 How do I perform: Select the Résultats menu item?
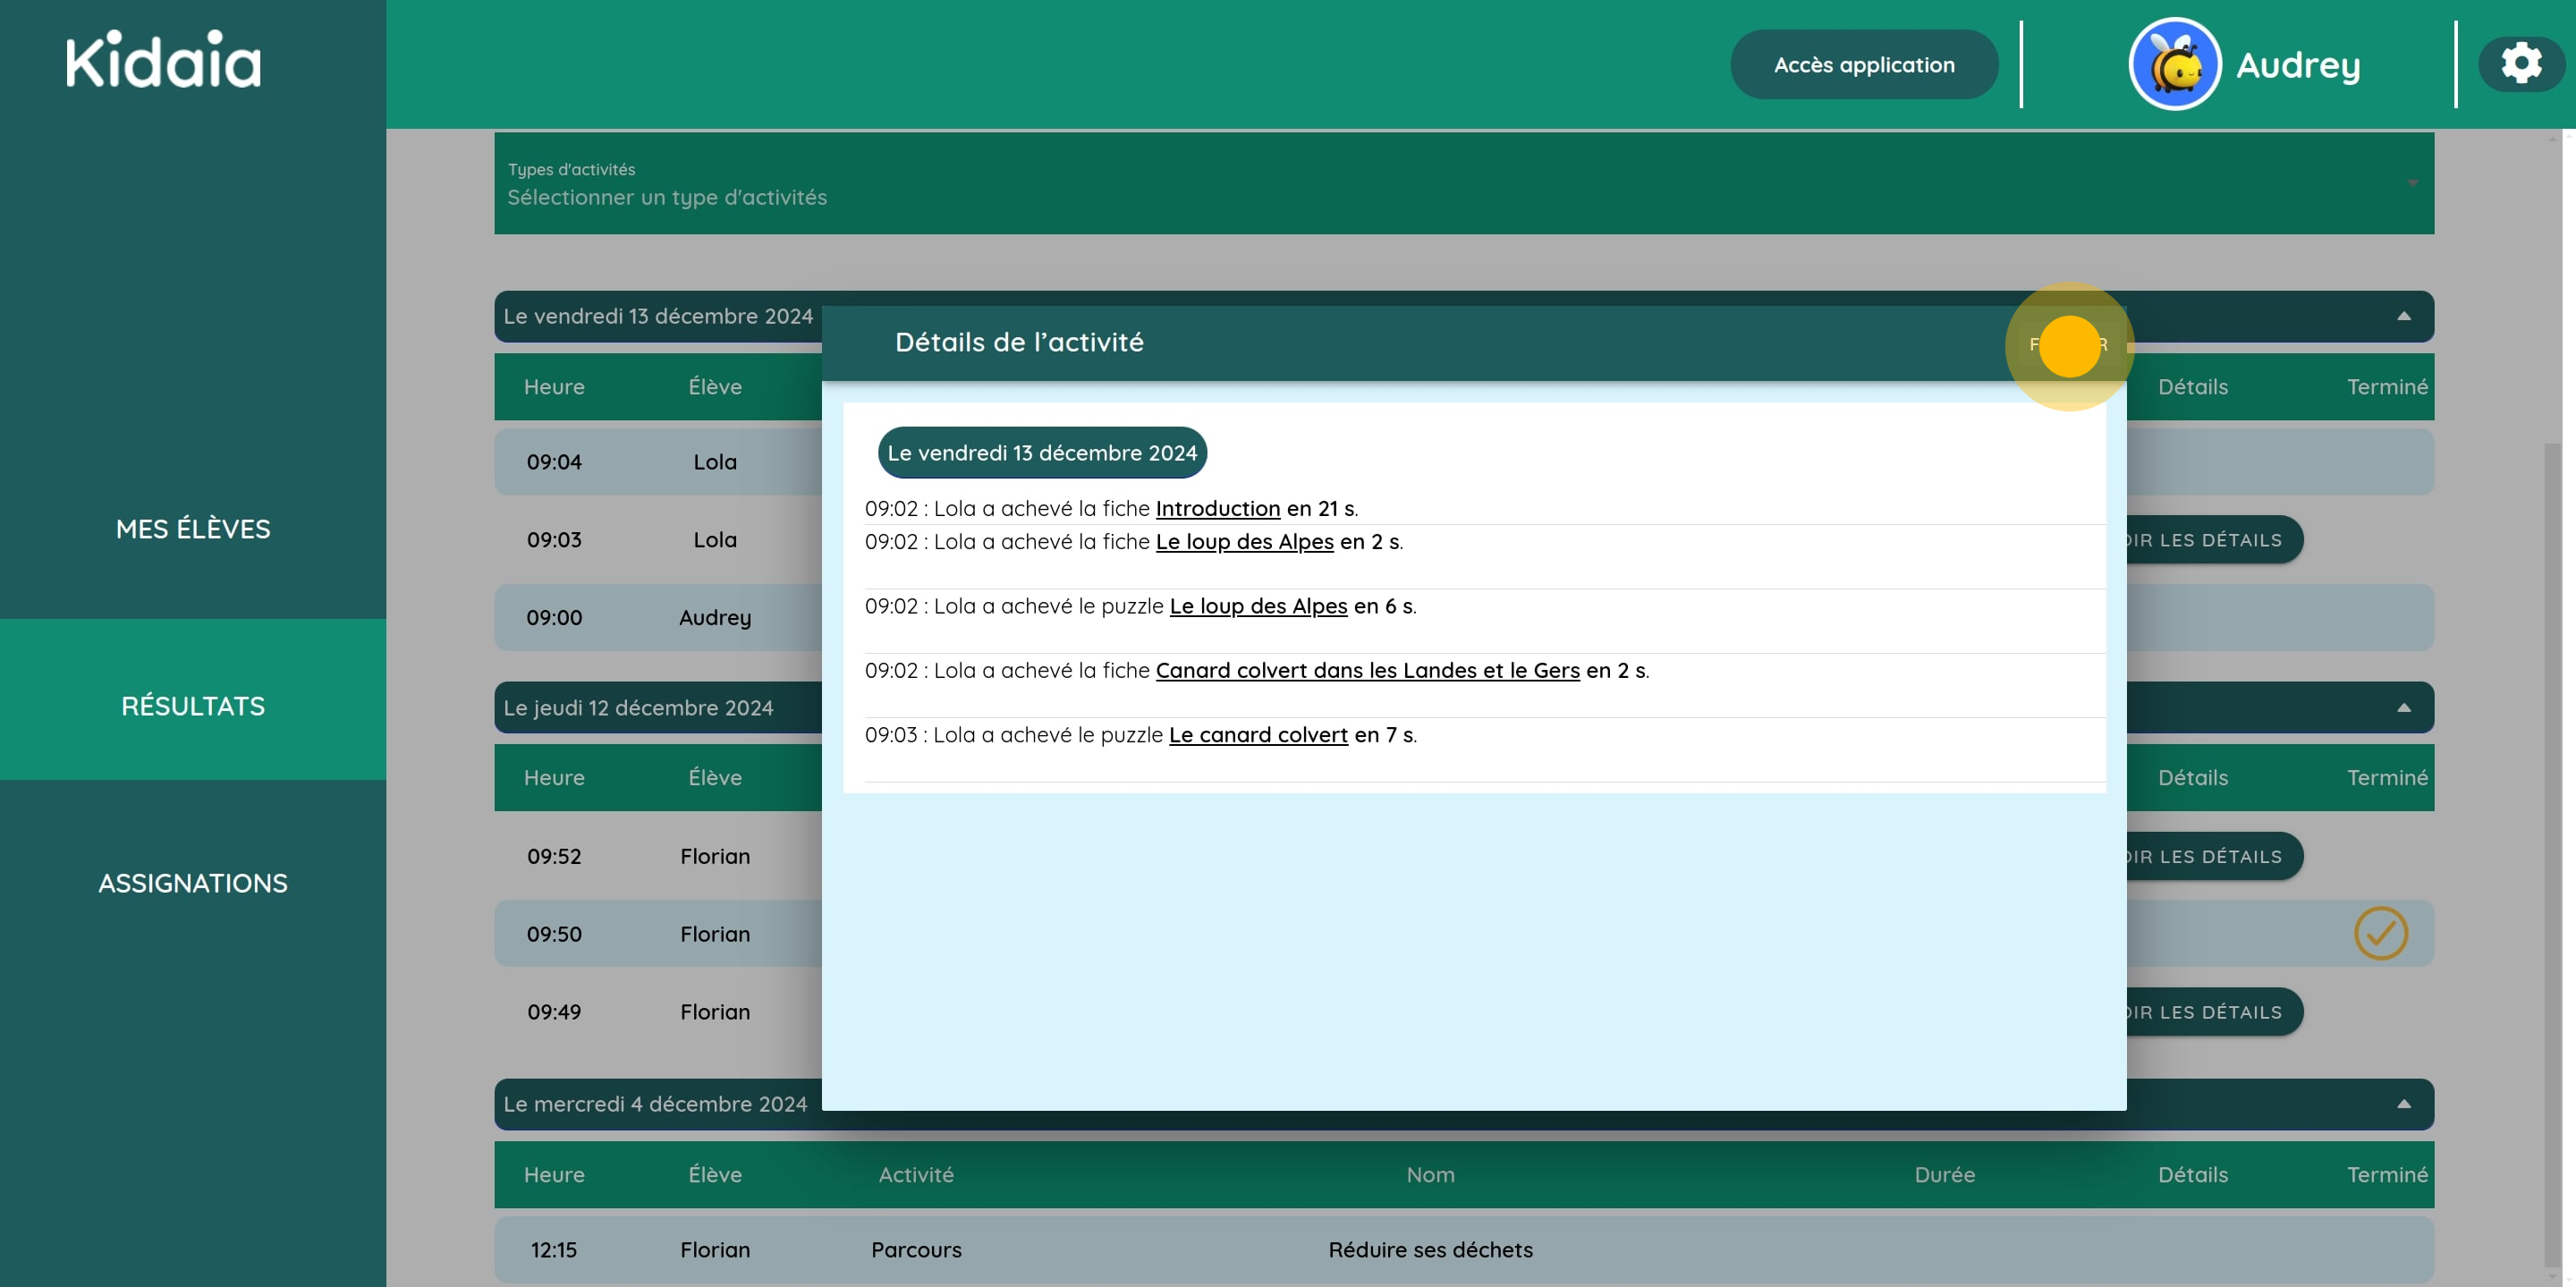pos(193,706)
